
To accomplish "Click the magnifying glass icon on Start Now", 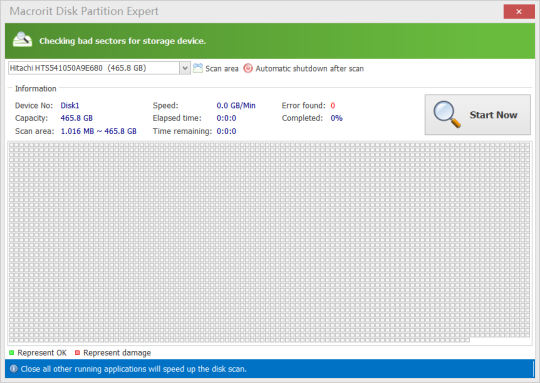I will [x=447, y=114].
